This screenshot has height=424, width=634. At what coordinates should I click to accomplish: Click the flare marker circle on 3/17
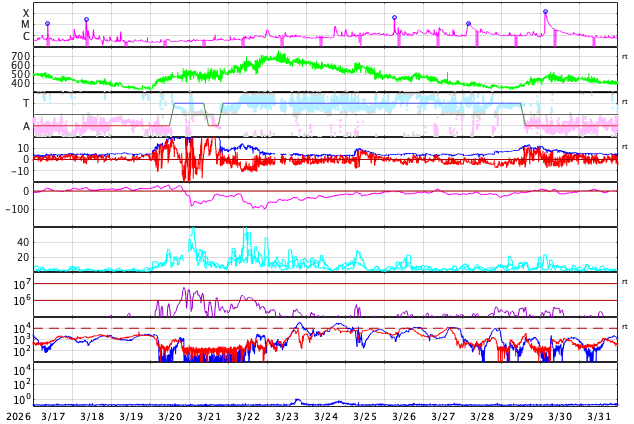click(x=47, y=23)
